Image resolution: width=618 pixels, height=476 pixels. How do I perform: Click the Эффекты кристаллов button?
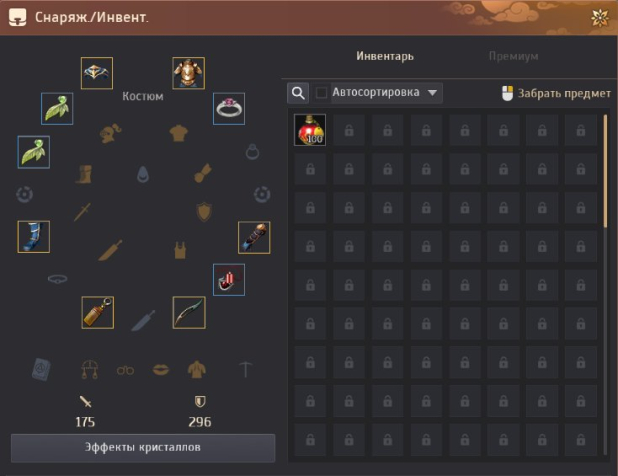tap(143, 448)
